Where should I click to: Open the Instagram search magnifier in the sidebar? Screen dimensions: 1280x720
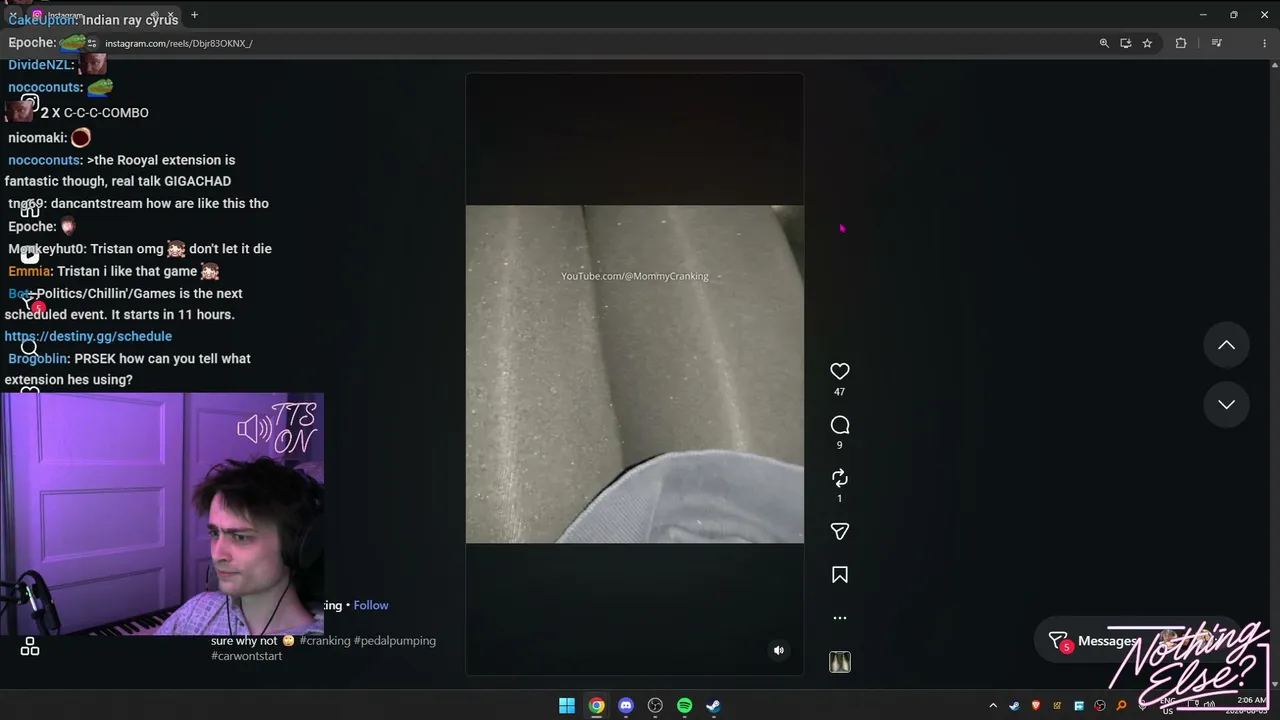pyautogui.click(x=30, y=348)
